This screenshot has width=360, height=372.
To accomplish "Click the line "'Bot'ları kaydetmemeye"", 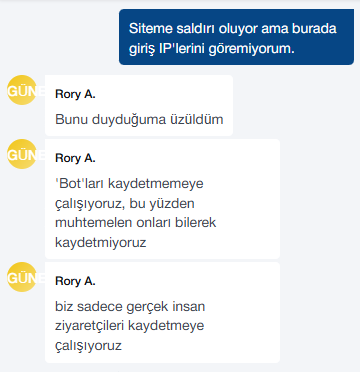I will click(x=129, y=184).
